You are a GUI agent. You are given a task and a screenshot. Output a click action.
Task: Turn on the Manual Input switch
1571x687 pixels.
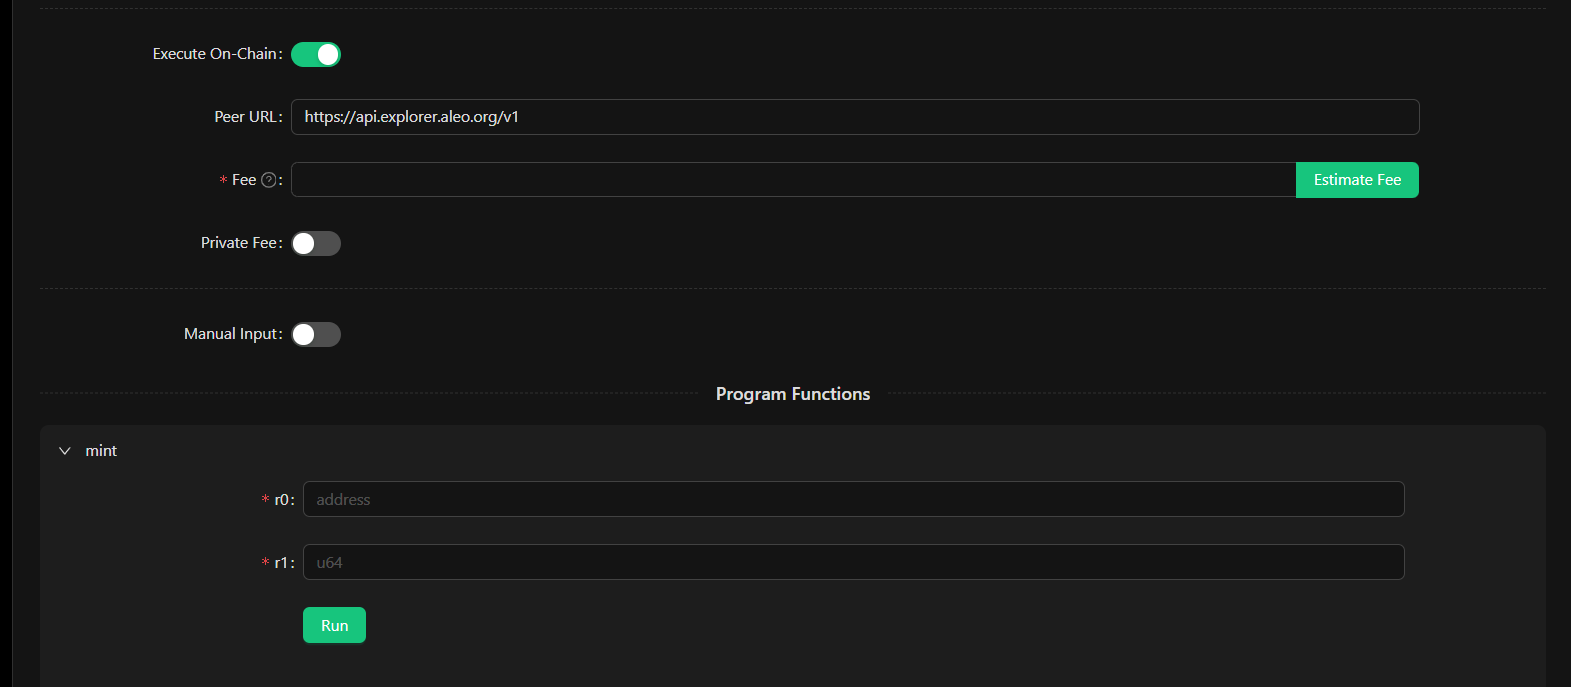pos(316,335)
